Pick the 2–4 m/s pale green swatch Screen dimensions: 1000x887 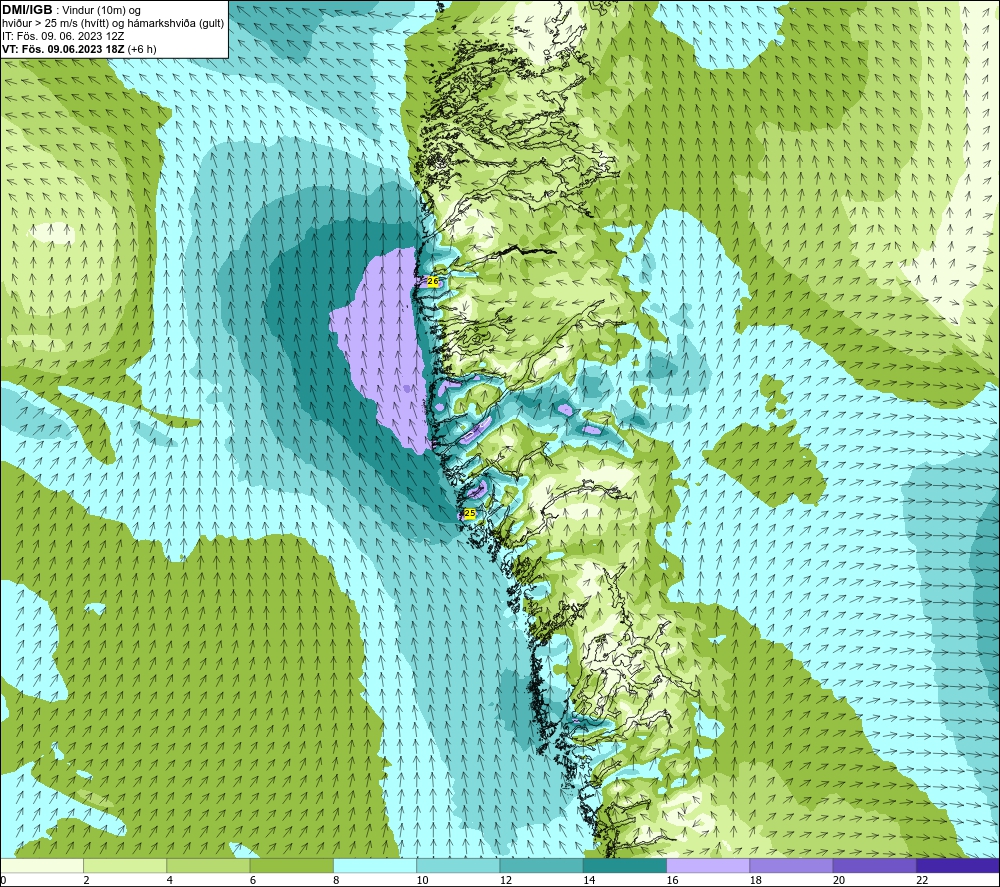(x=125, y=865)
